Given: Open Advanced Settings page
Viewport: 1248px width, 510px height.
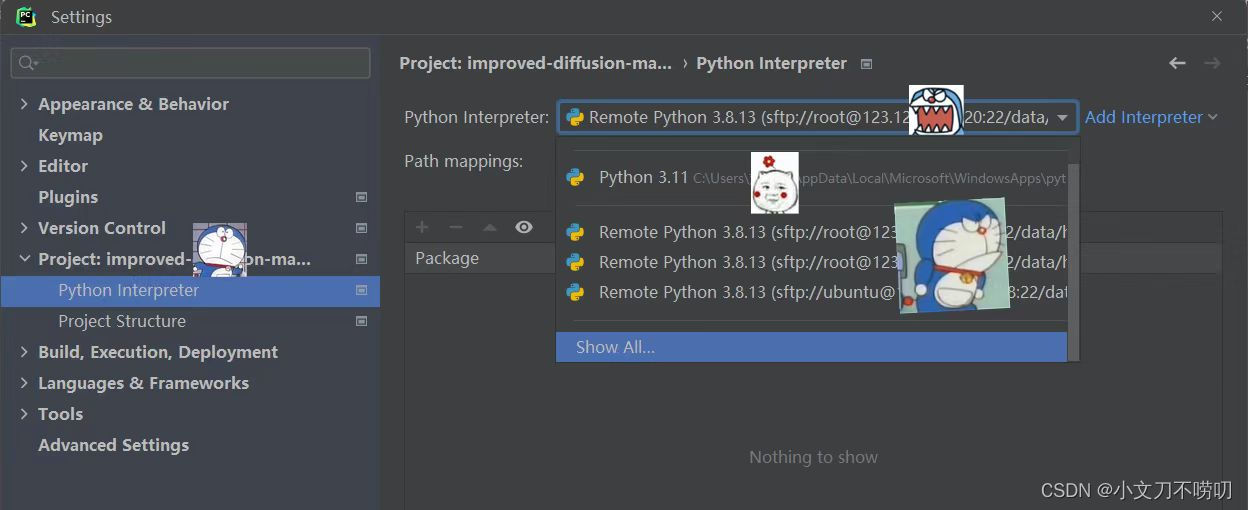Looking at the screenshot, I should click(x=113, y=445).
